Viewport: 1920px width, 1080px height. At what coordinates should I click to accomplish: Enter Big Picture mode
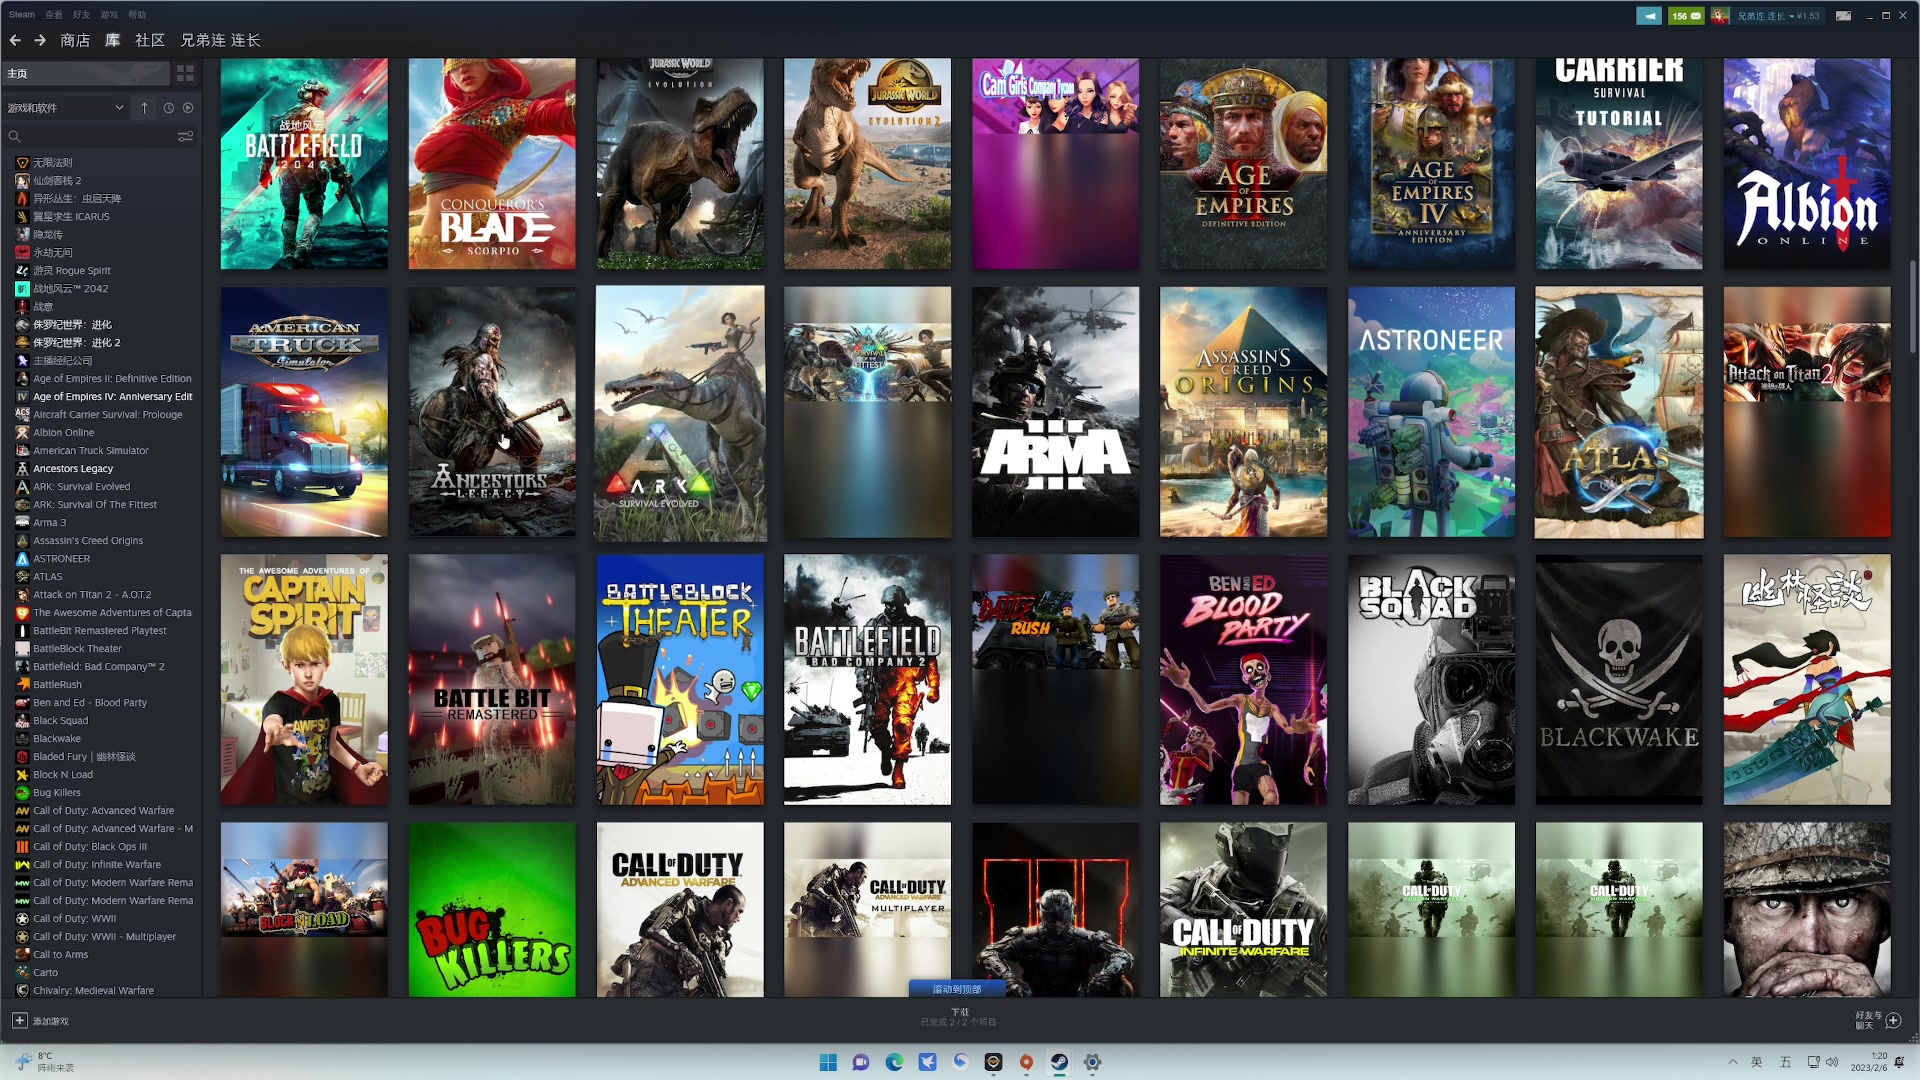tap(1843, 15)
